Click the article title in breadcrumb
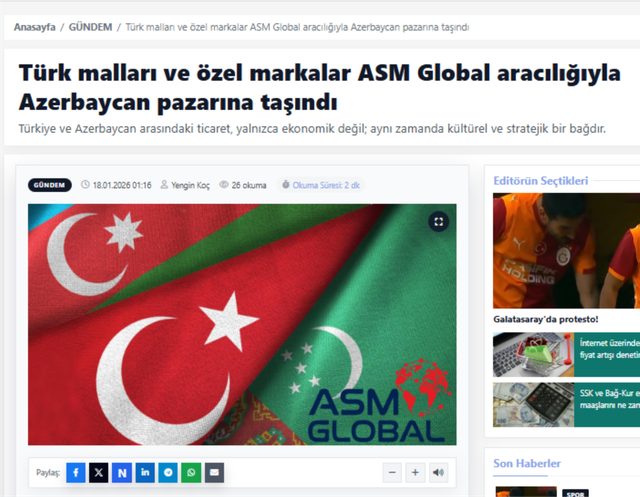This screenshot has width=640, height=497. [297, 27]
